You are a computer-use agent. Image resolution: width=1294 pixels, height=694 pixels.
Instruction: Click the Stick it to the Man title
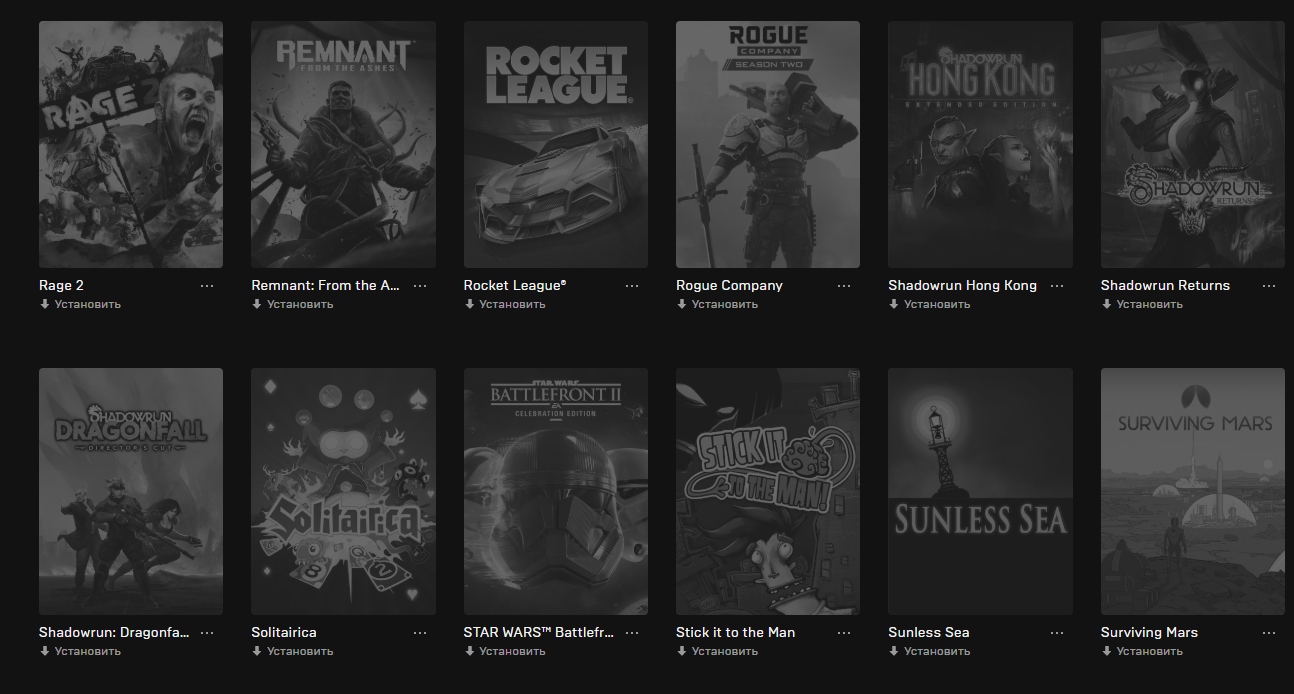[735, 632]
